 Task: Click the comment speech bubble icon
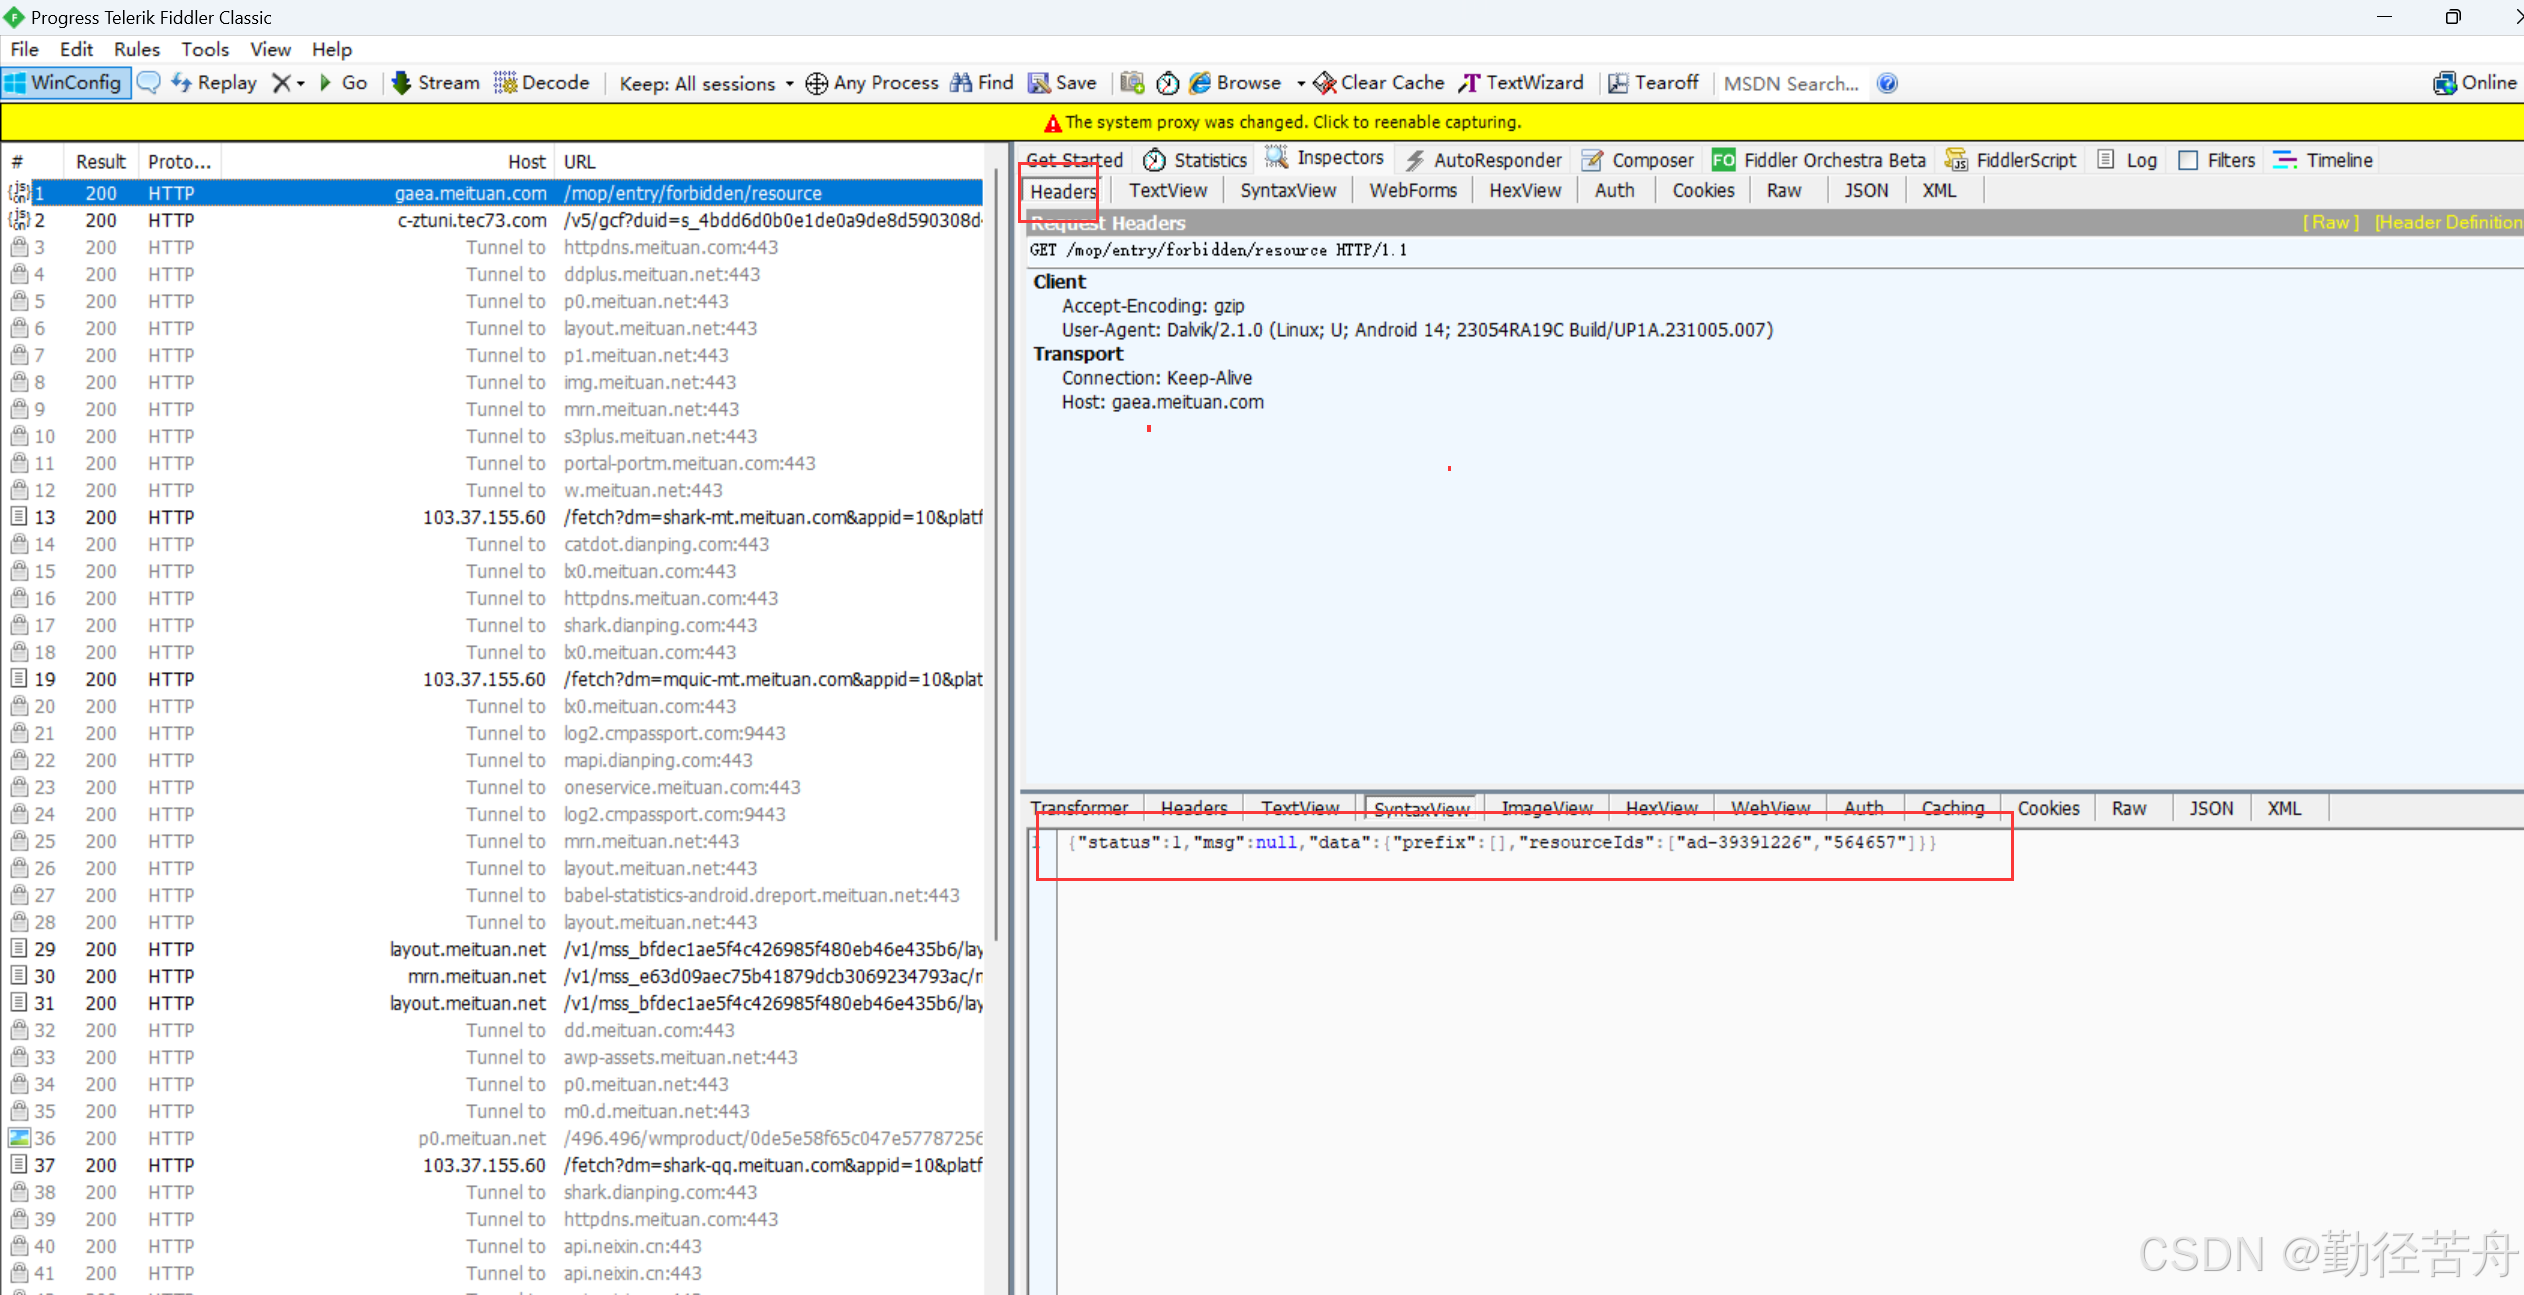148,83
